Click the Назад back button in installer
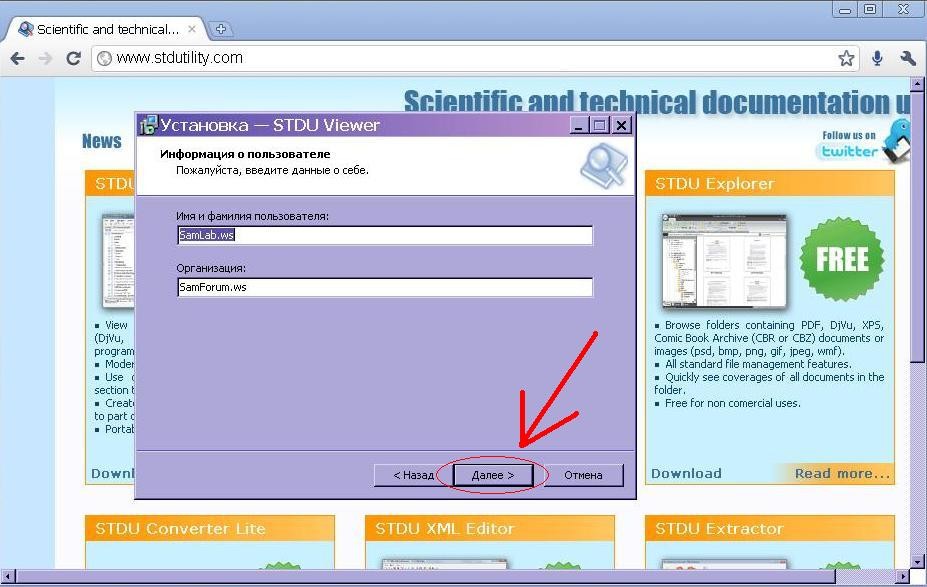Viewport: 927px width, 587px height. click(413, 475)
